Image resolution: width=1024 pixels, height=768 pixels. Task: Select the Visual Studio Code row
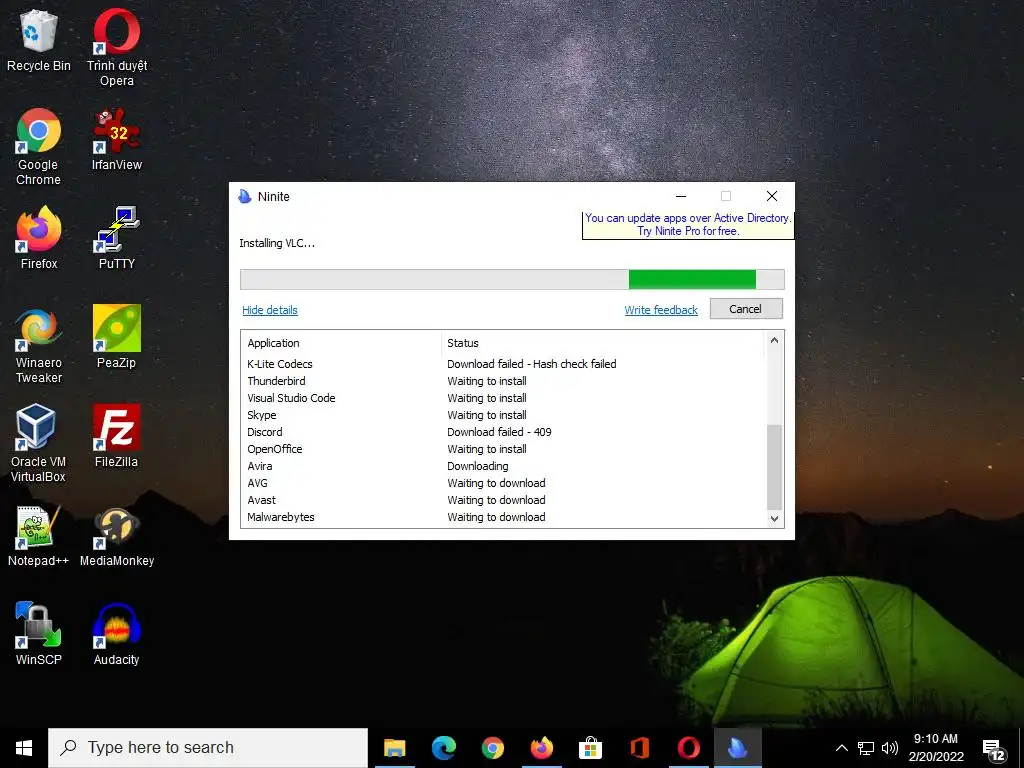tap(503, 398)
